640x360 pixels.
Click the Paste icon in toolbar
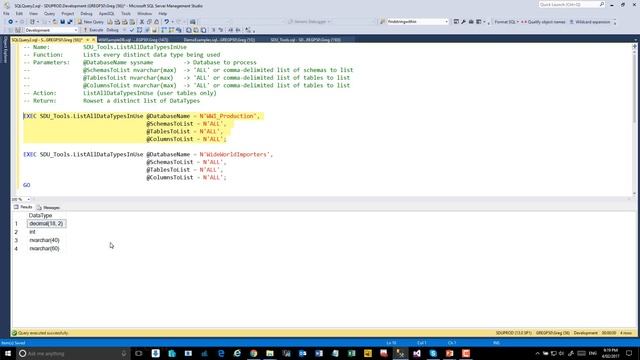tap(156, 22)
